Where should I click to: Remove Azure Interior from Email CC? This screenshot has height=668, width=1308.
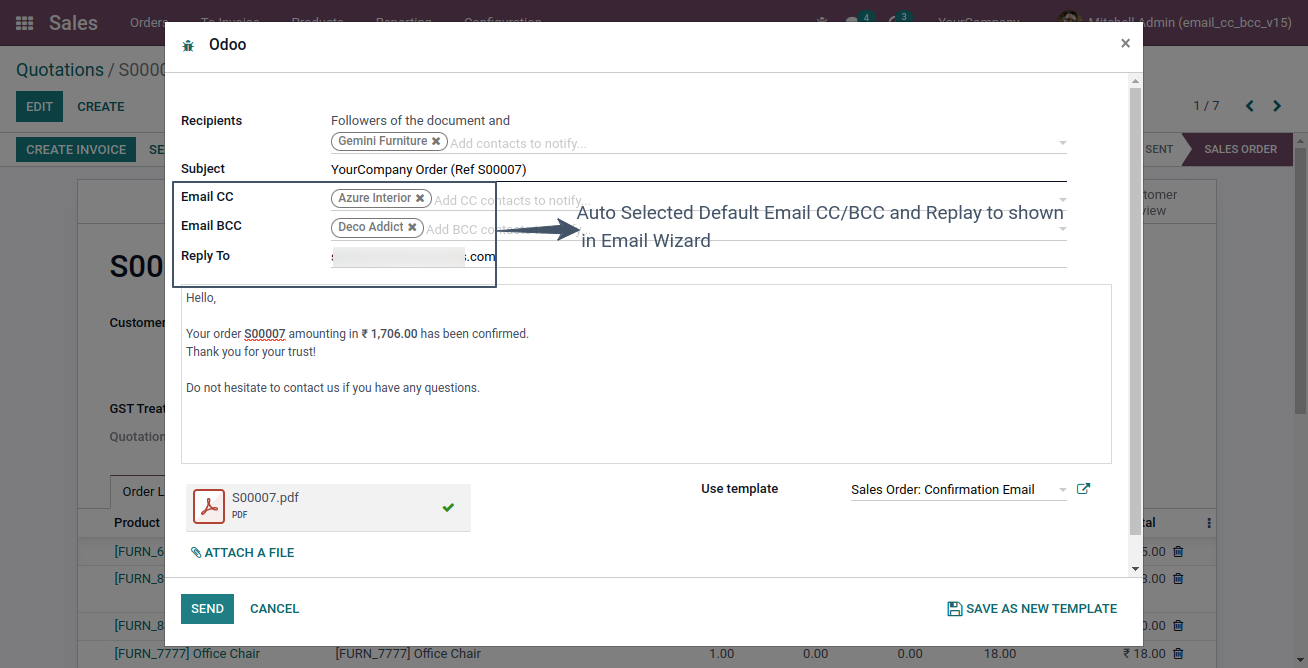(420, 199)
